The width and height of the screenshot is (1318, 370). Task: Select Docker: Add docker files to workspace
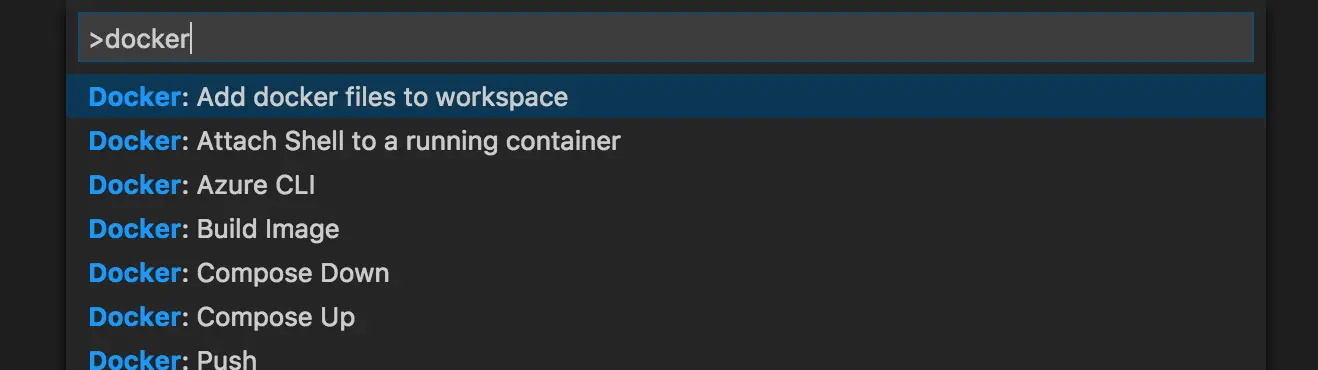666,97
